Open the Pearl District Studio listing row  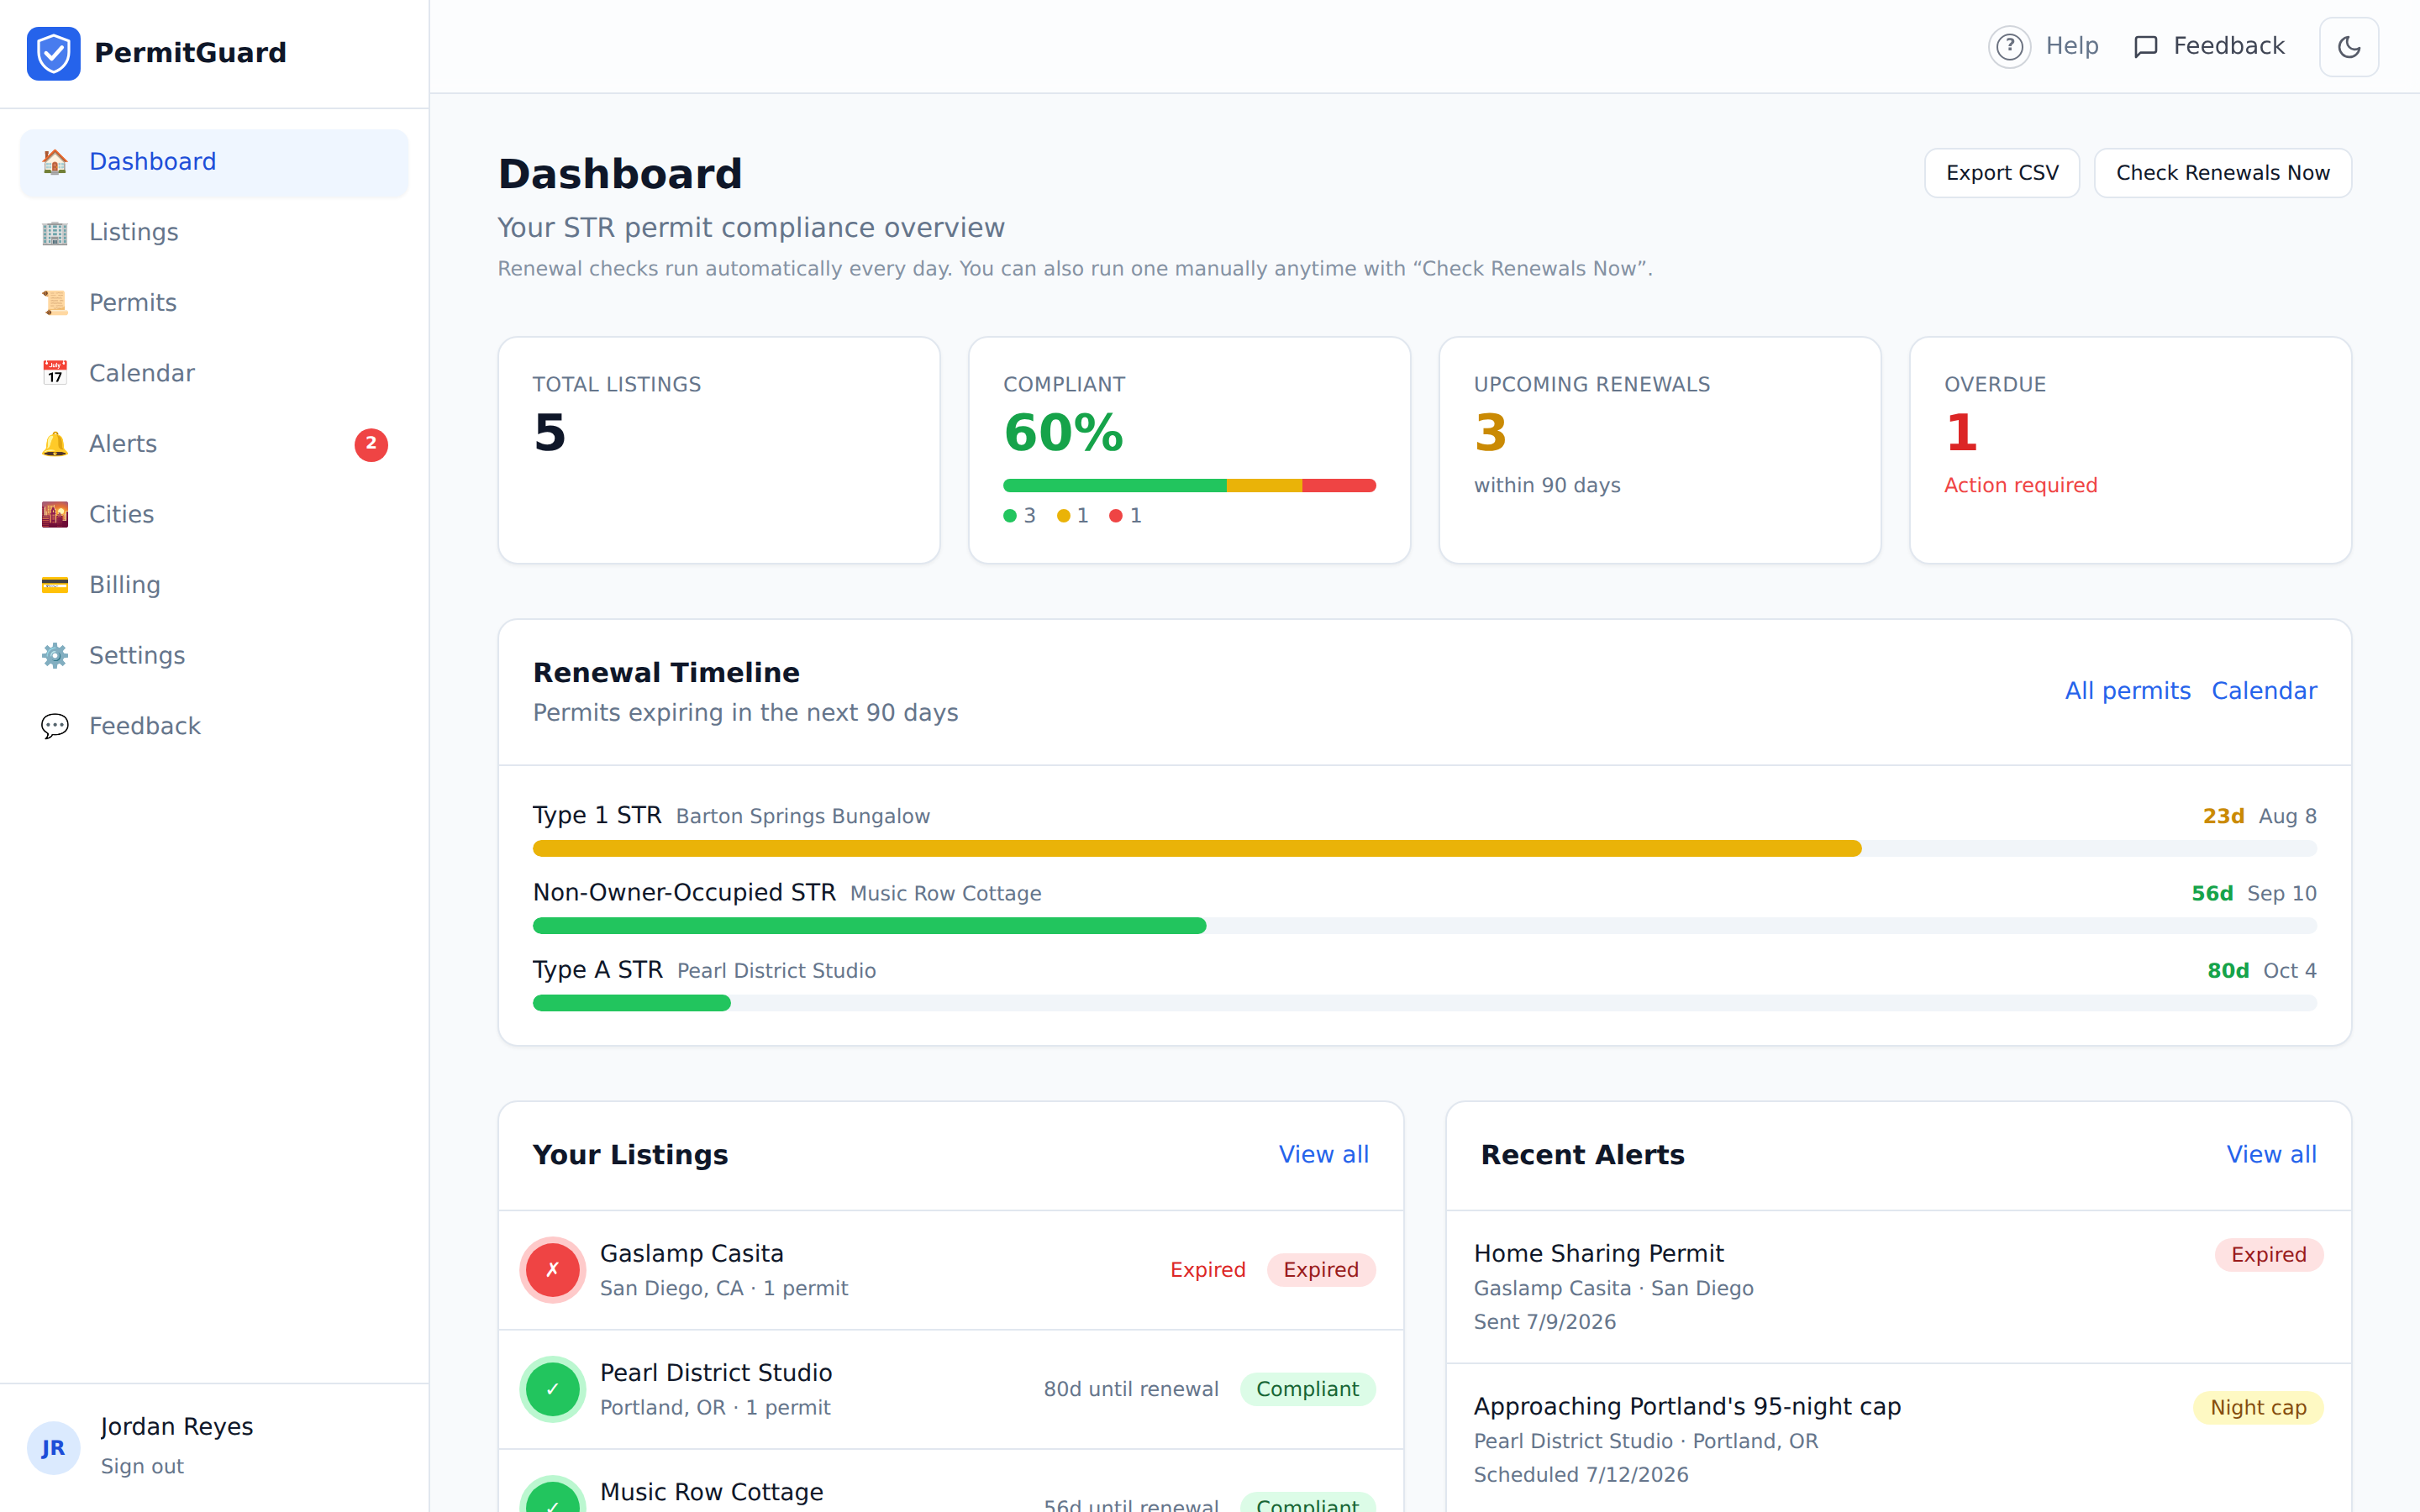(x=951, y=1389)
